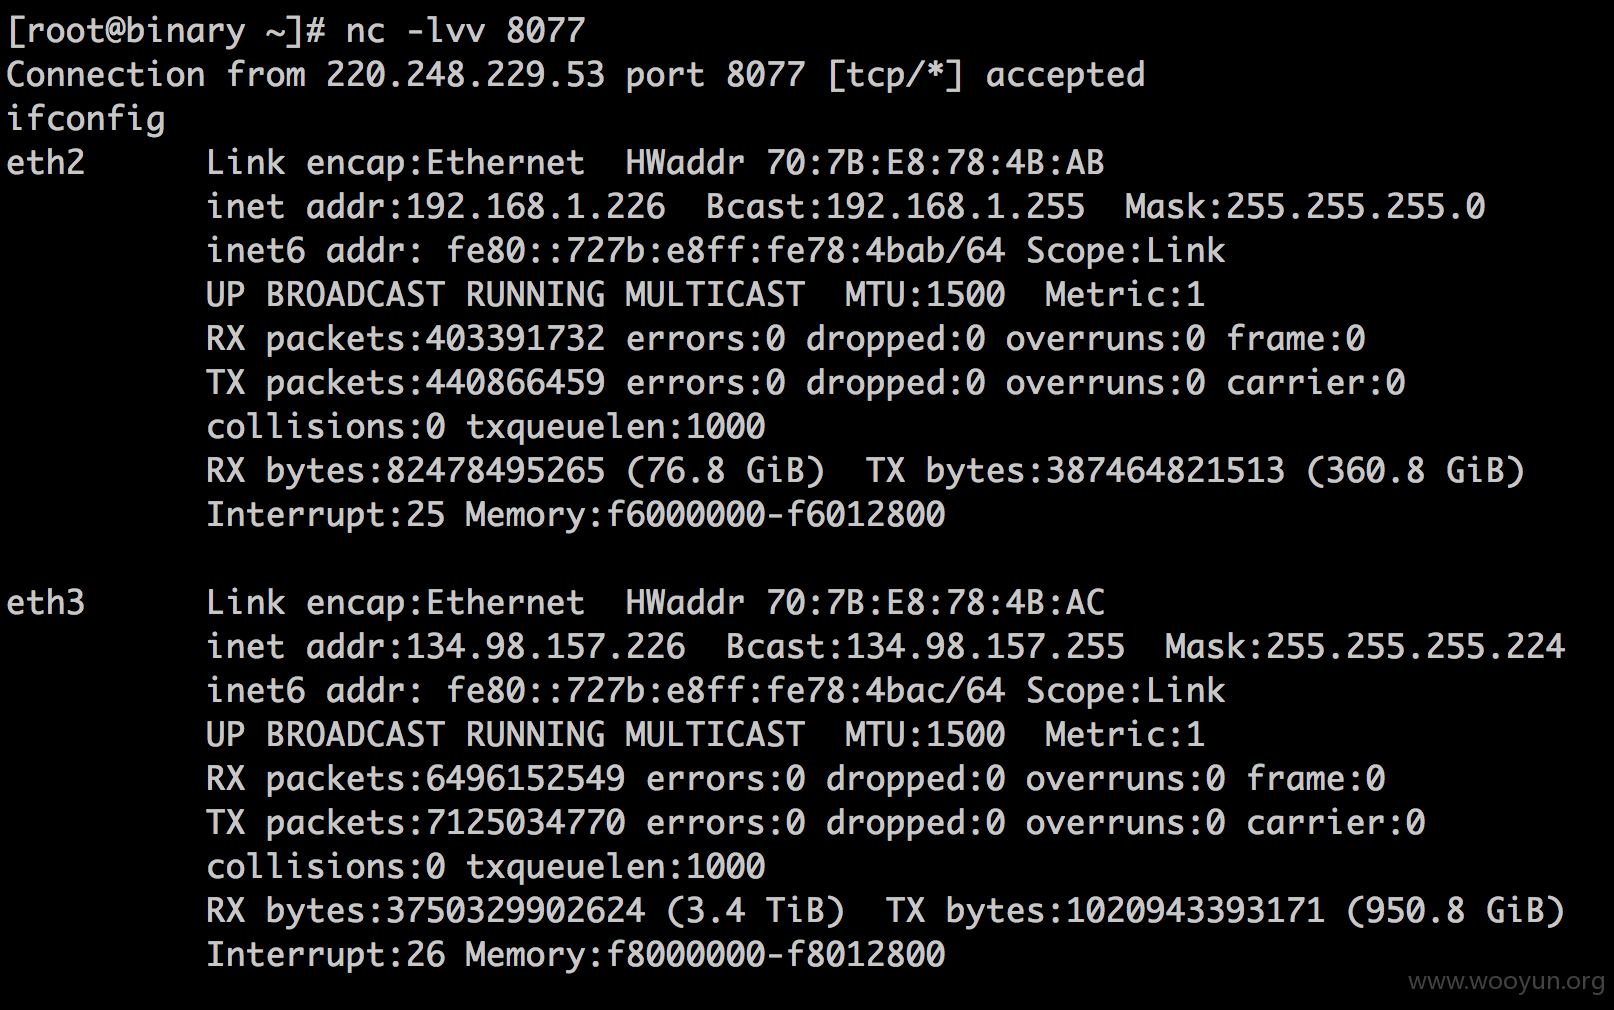The width and height of the screenshot is (1614, 1010).
Task: Click eth2 TX bytes 360.8 GiB
Action: [1415, 470]
